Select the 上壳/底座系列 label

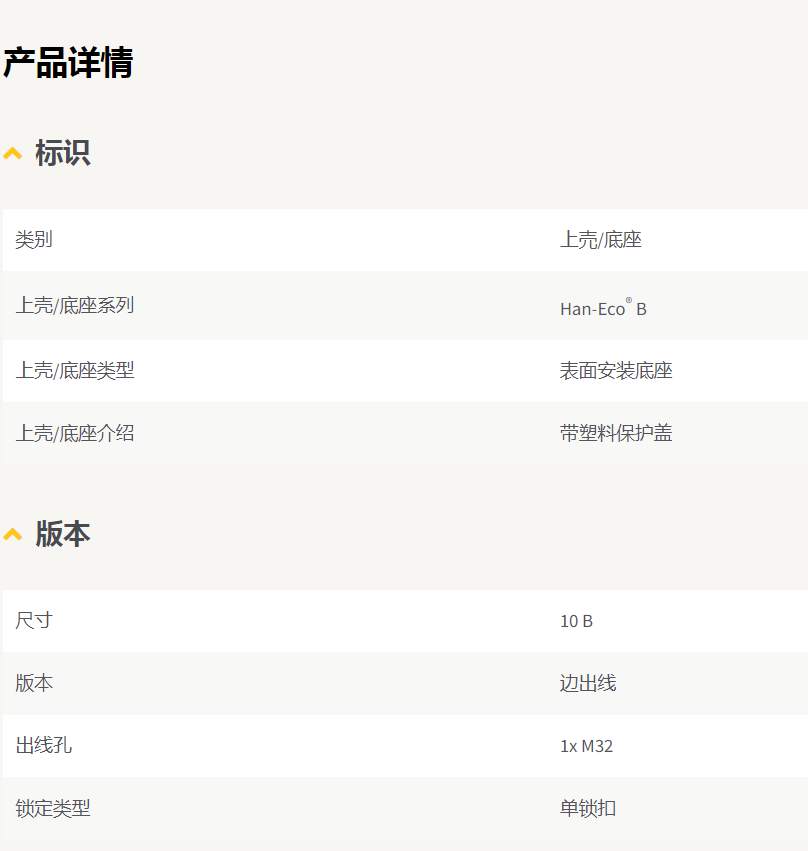[75, 306]
